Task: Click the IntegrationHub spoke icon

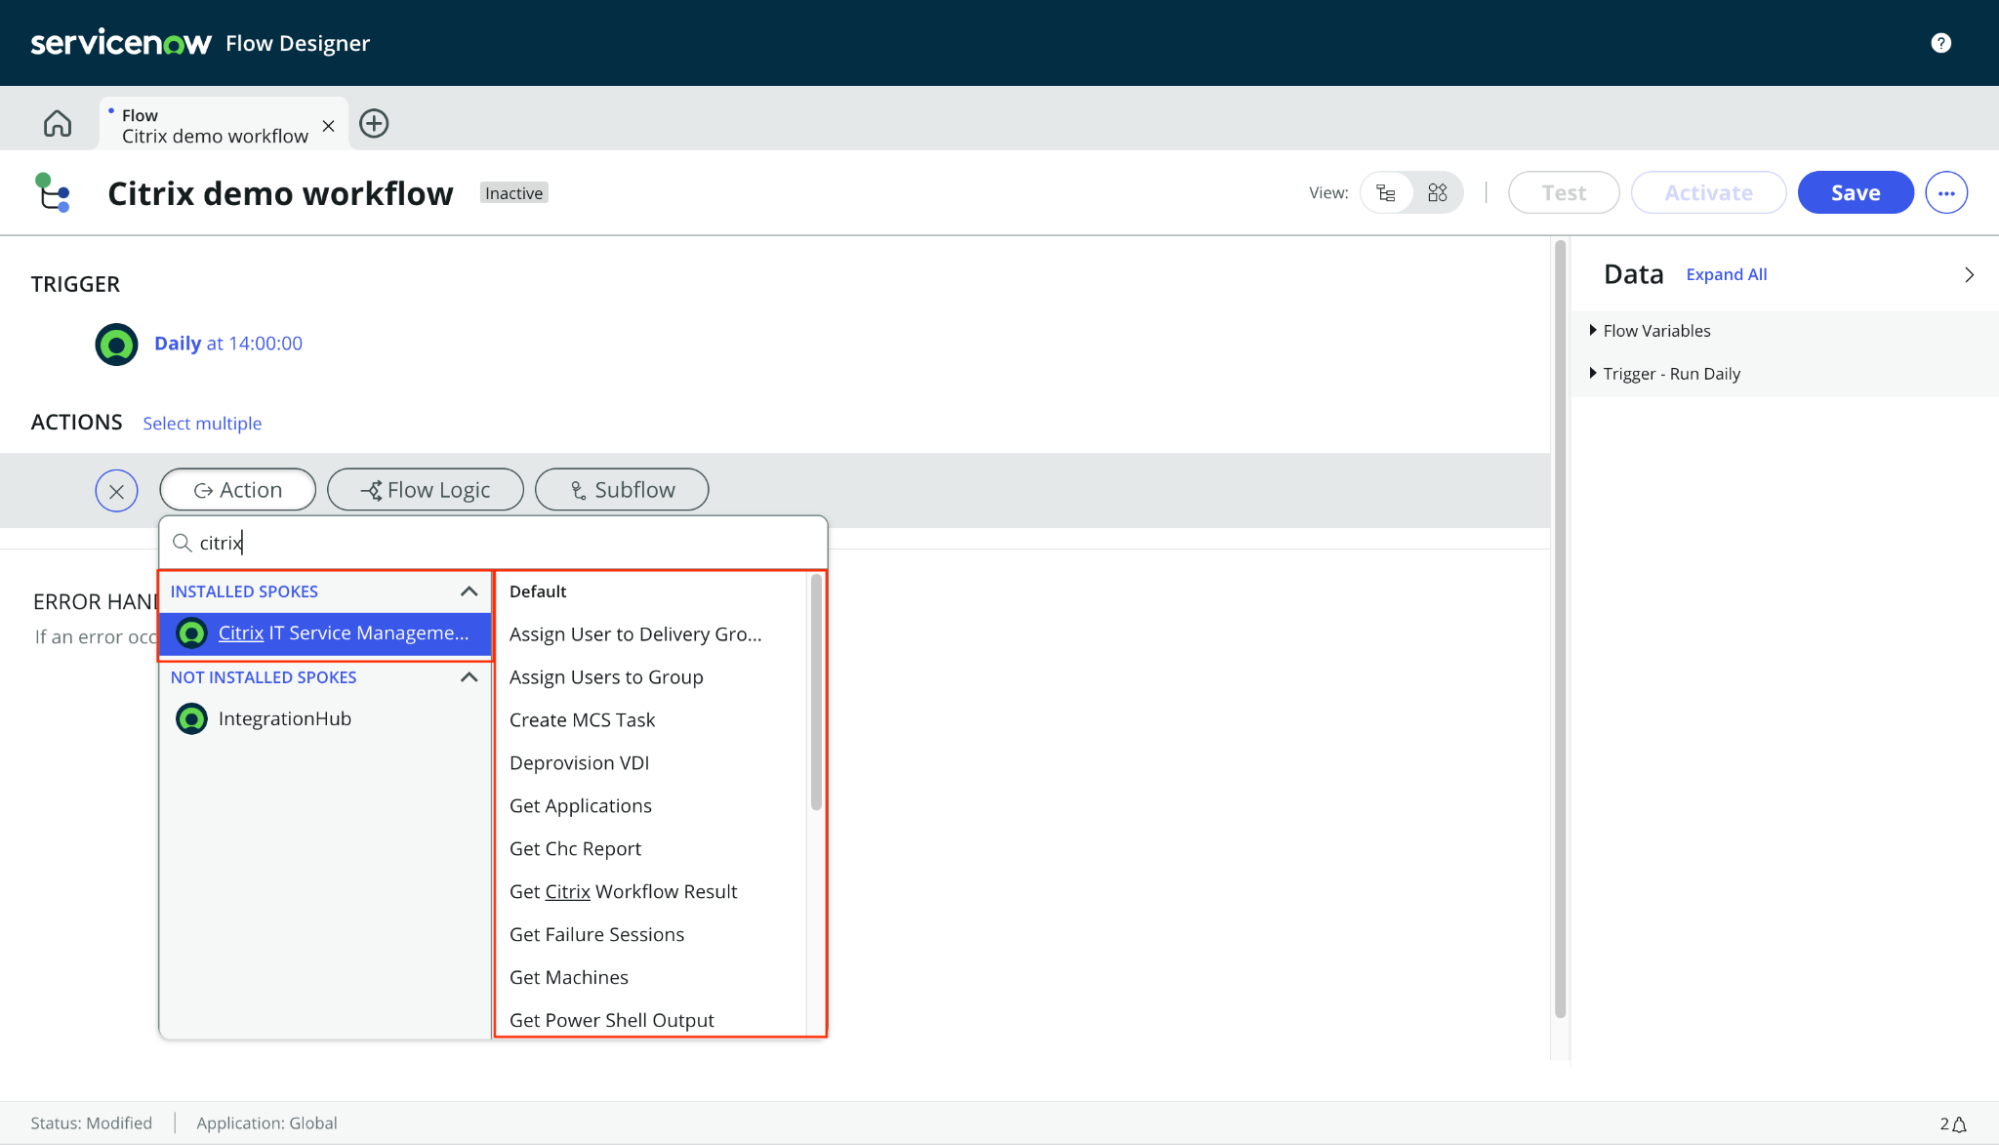Action: [x=191, y=718]
